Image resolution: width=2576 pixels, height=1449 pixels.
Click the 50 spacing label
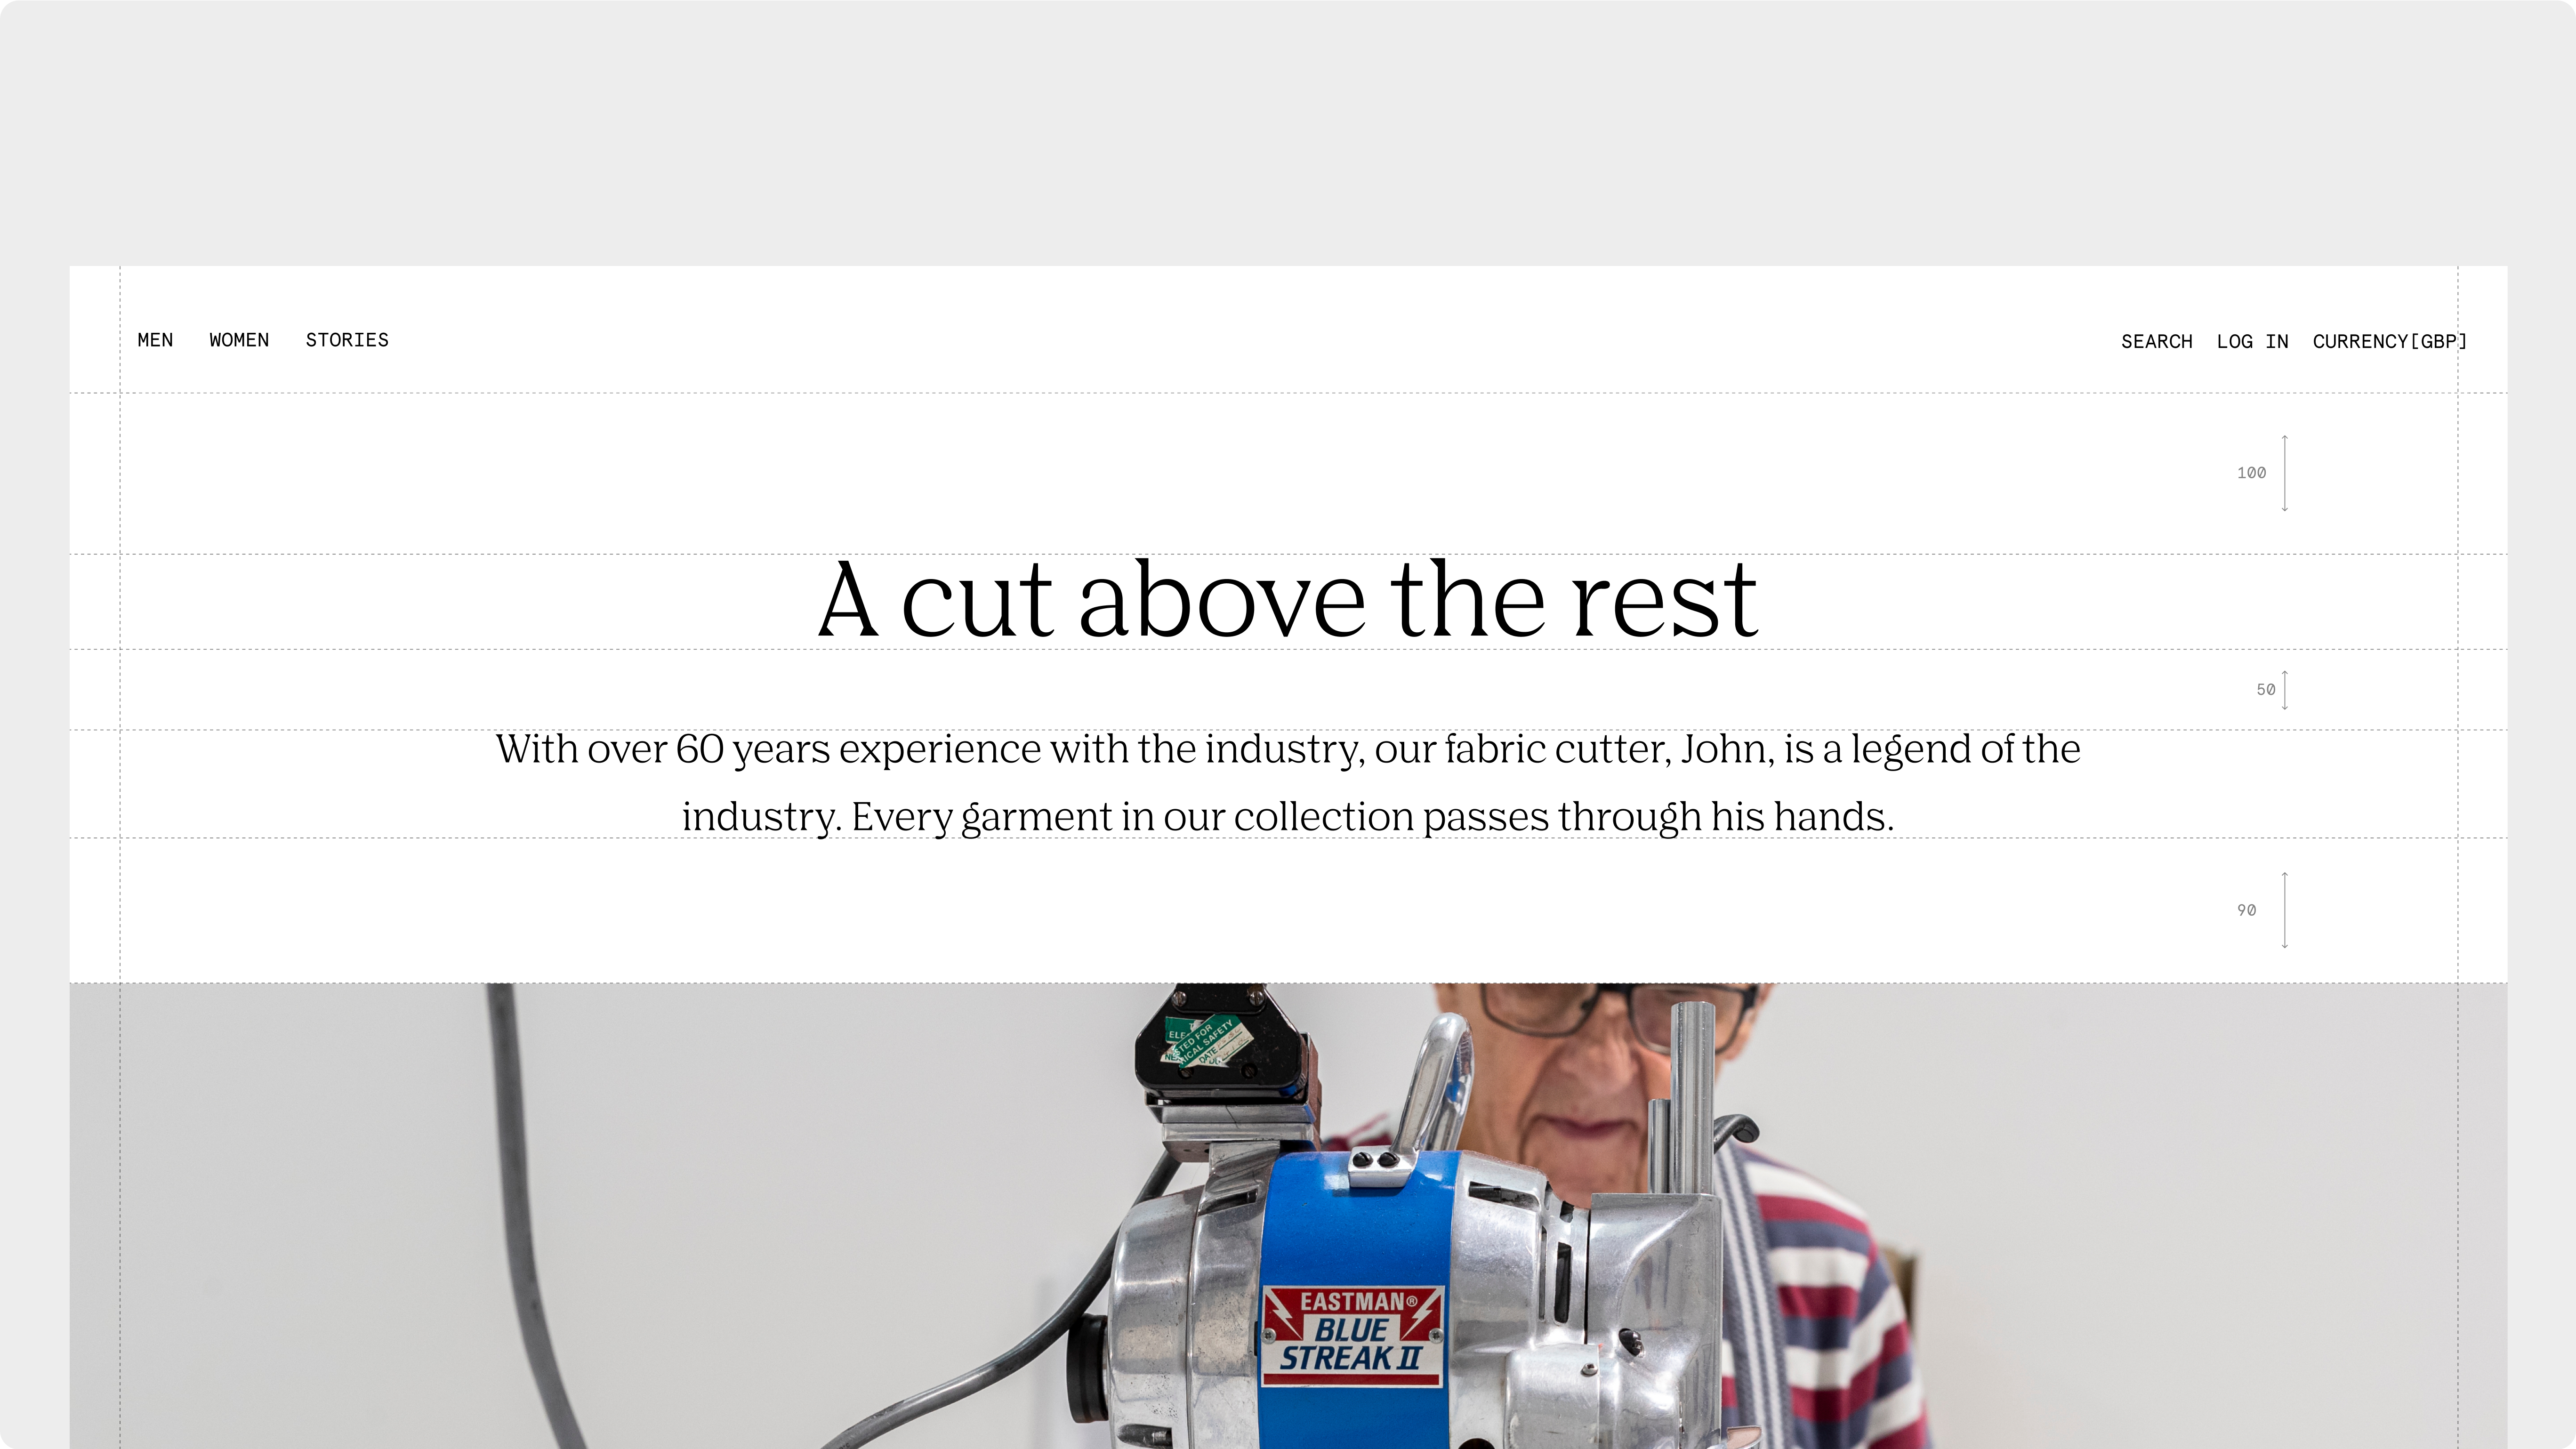point(2266,690)
